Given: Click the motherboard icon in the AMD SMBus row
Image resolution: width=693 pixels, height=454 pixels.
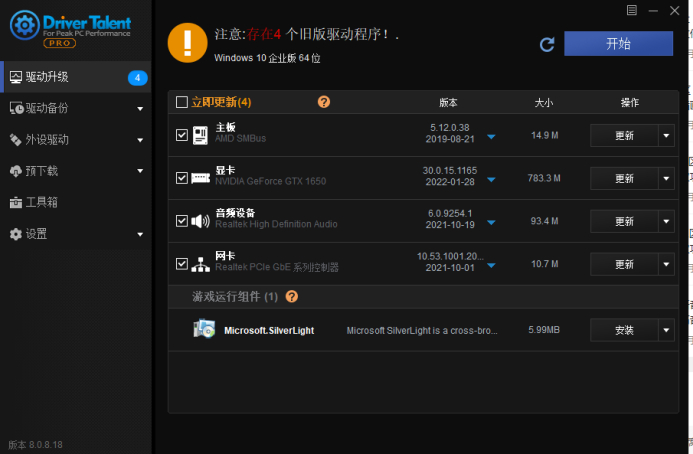Looking at the screenshot, I should [200, 135].
